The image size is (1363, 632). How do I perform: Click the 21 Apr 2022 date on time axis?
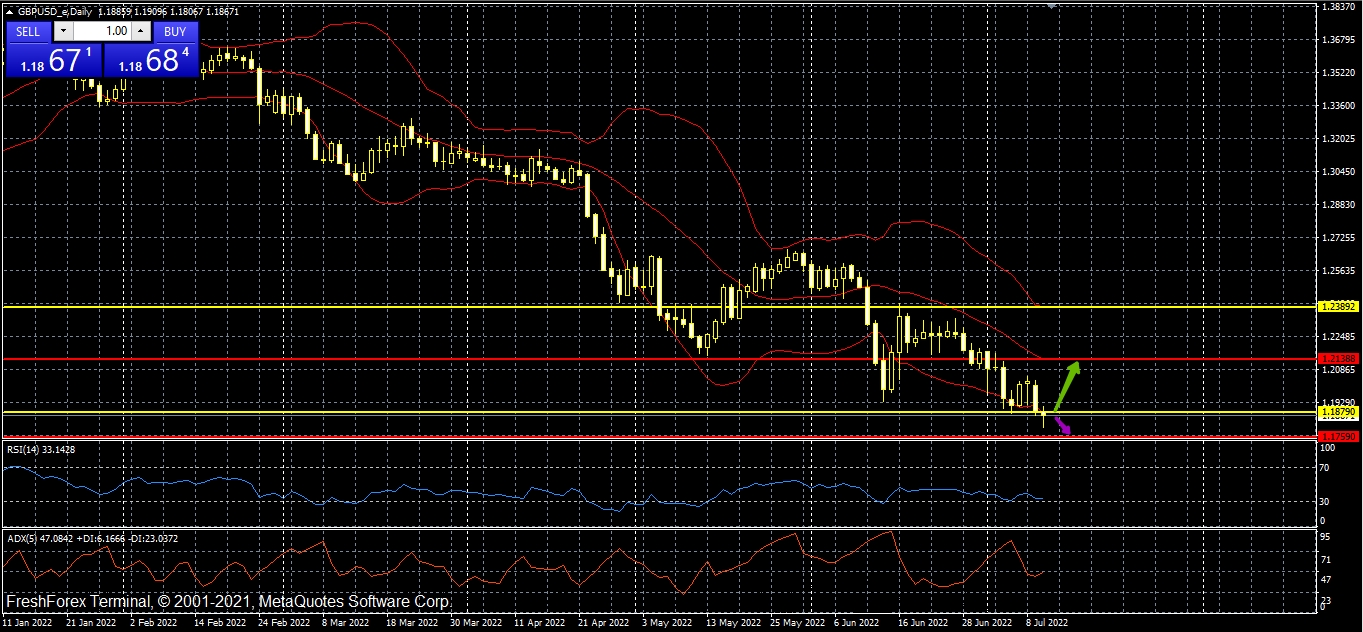[605, 621]
